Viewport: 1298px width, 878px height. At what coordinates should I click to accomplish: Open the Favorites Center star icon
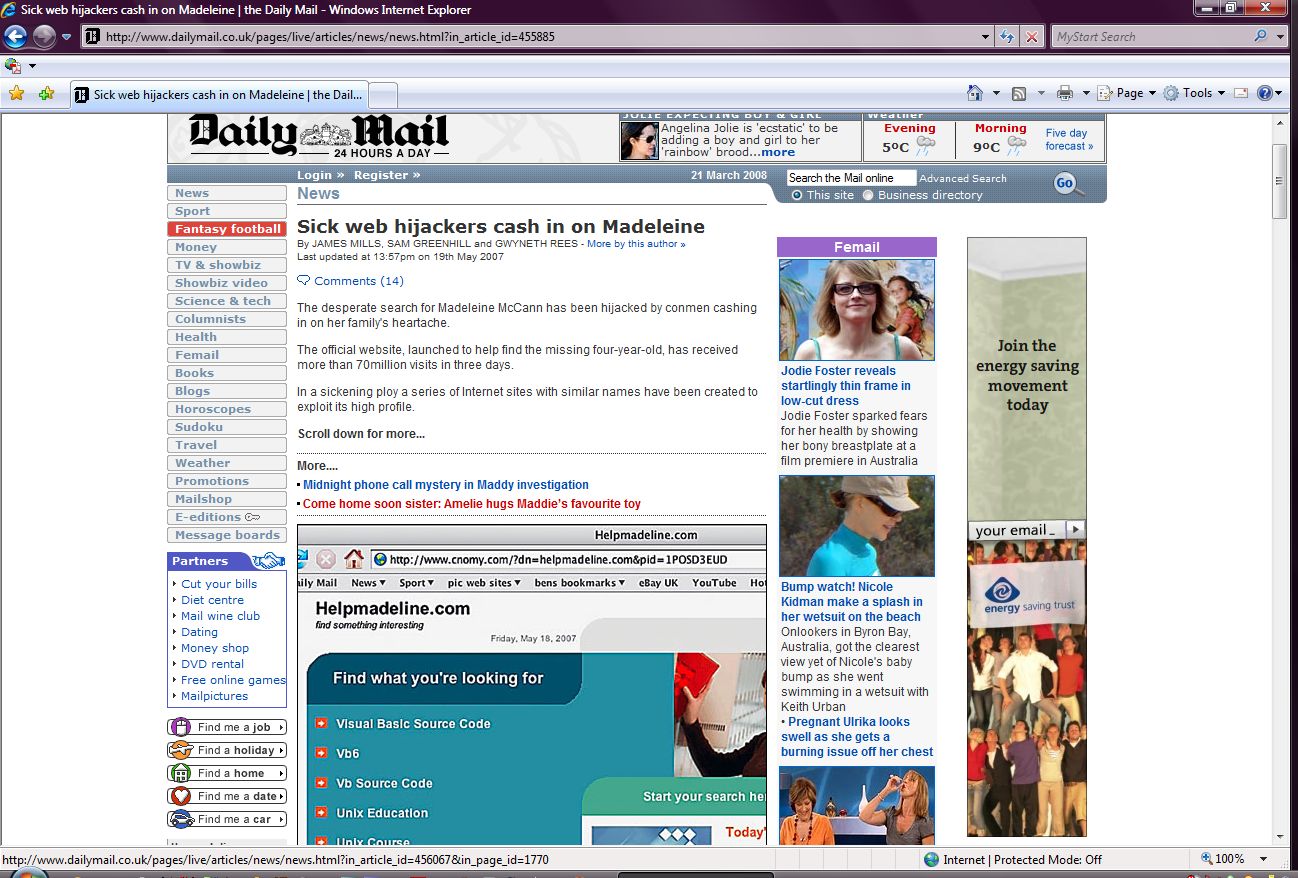coord(16,94)
